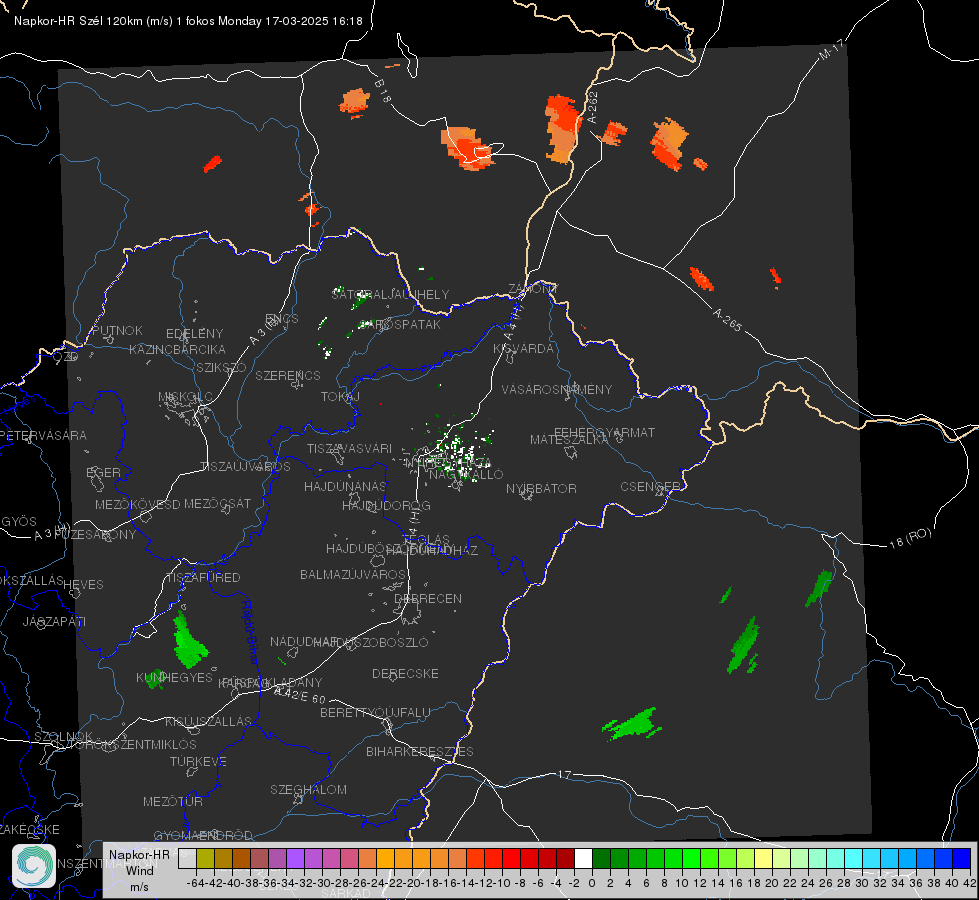
Task: Click the DERECSKE label
Action: tap(405, 674)
